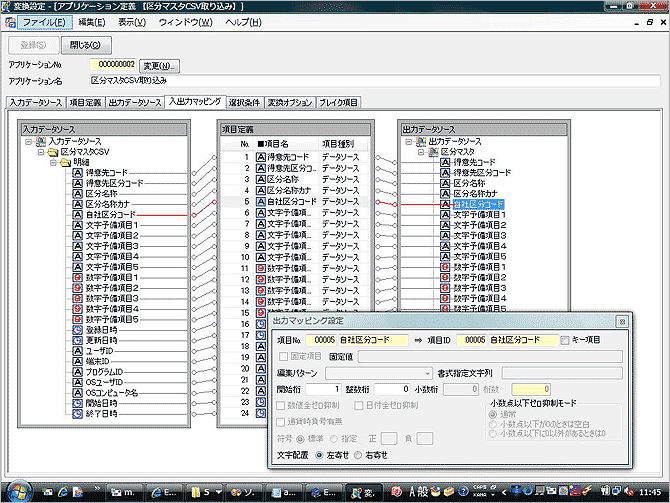Open the ファイル(F) menu
Image resolution: width=670 pixels, height=503 pixels.
pyautogui.click(x=44, y=22)
